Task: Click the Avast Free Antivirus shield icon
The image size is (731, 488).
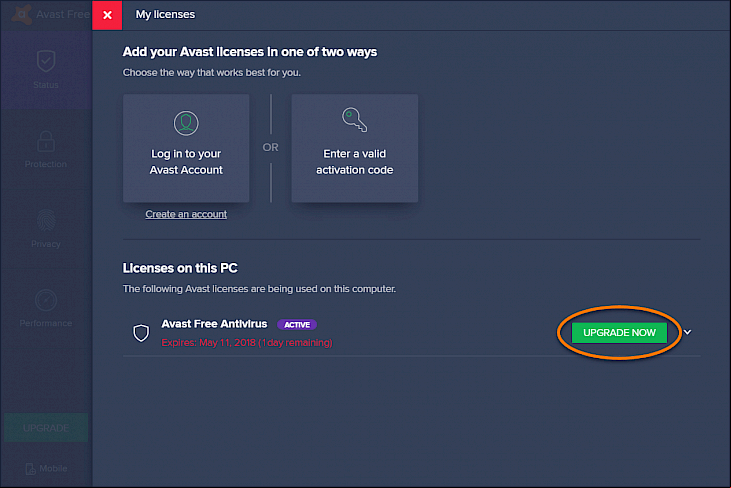Action: [x=141, y=333]
